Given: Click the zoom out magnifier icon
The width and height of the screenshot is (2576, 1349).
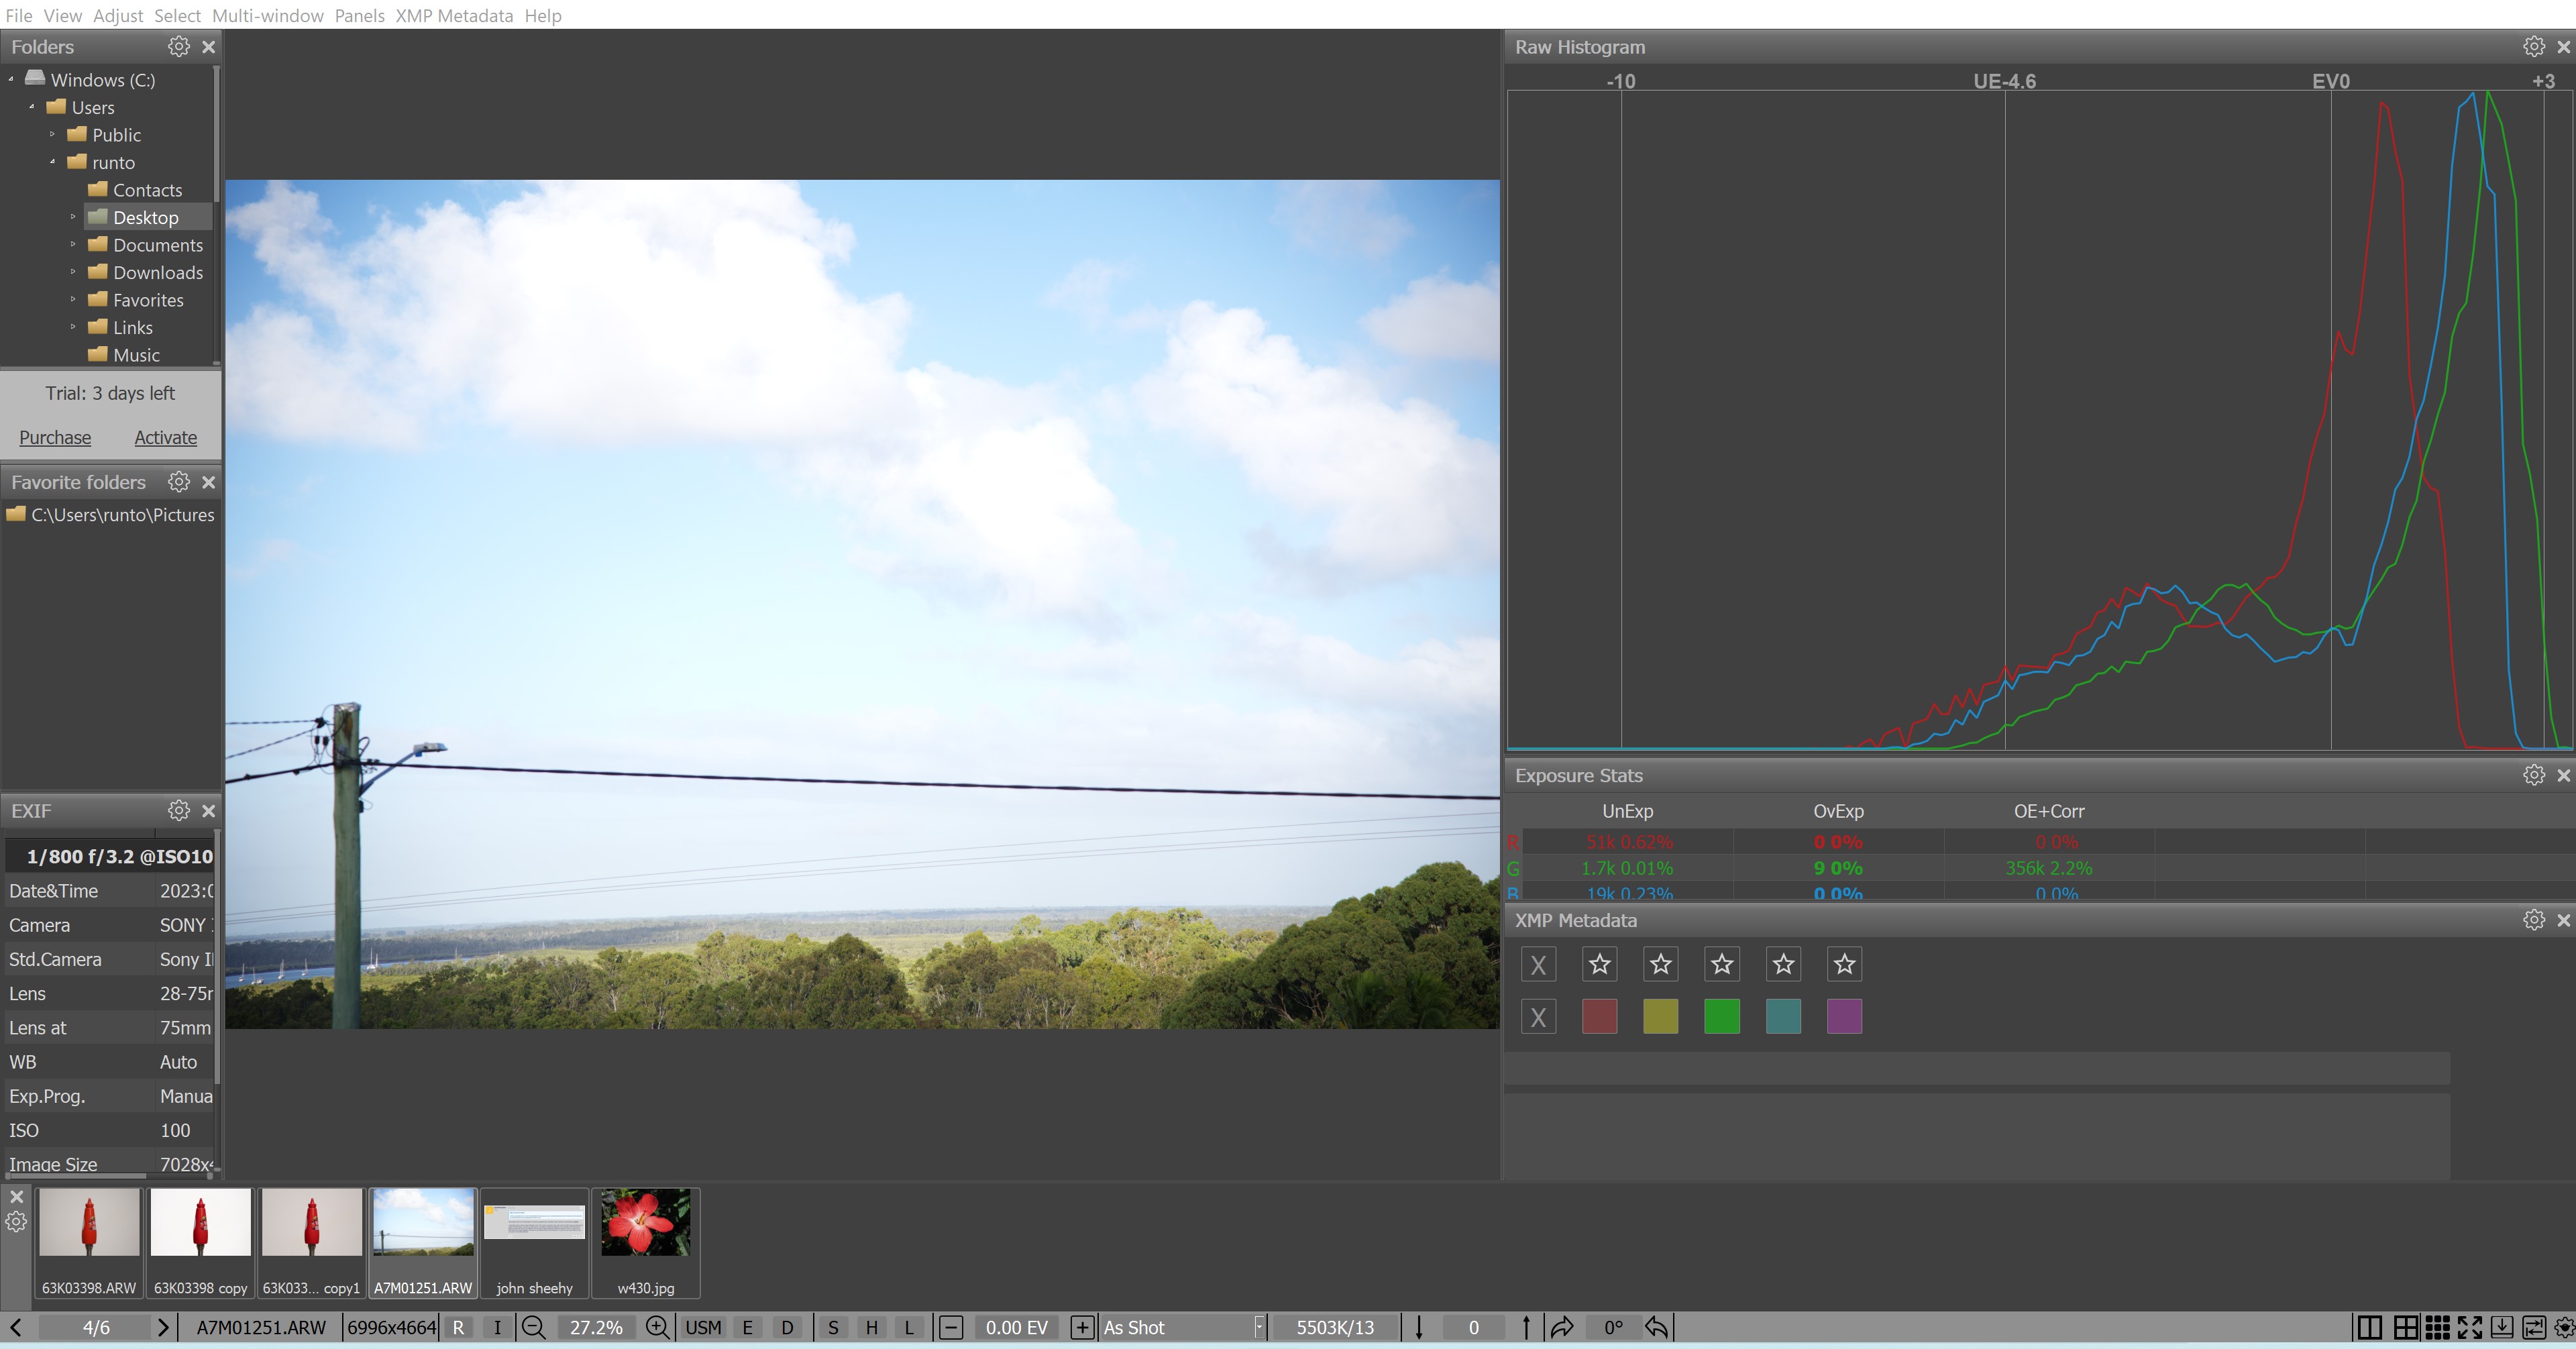Looking at the screenshot, I should pos(533,1327).
